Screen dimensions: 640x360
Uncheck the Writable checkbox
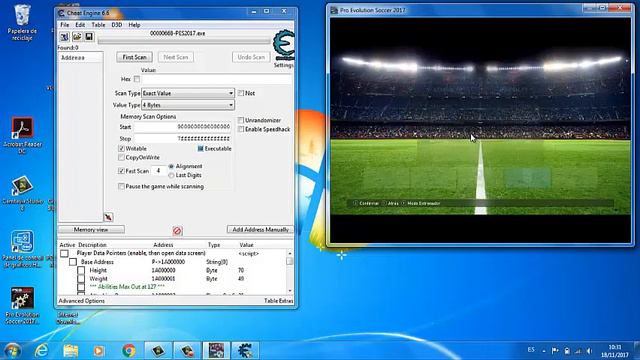click(121, 149)
